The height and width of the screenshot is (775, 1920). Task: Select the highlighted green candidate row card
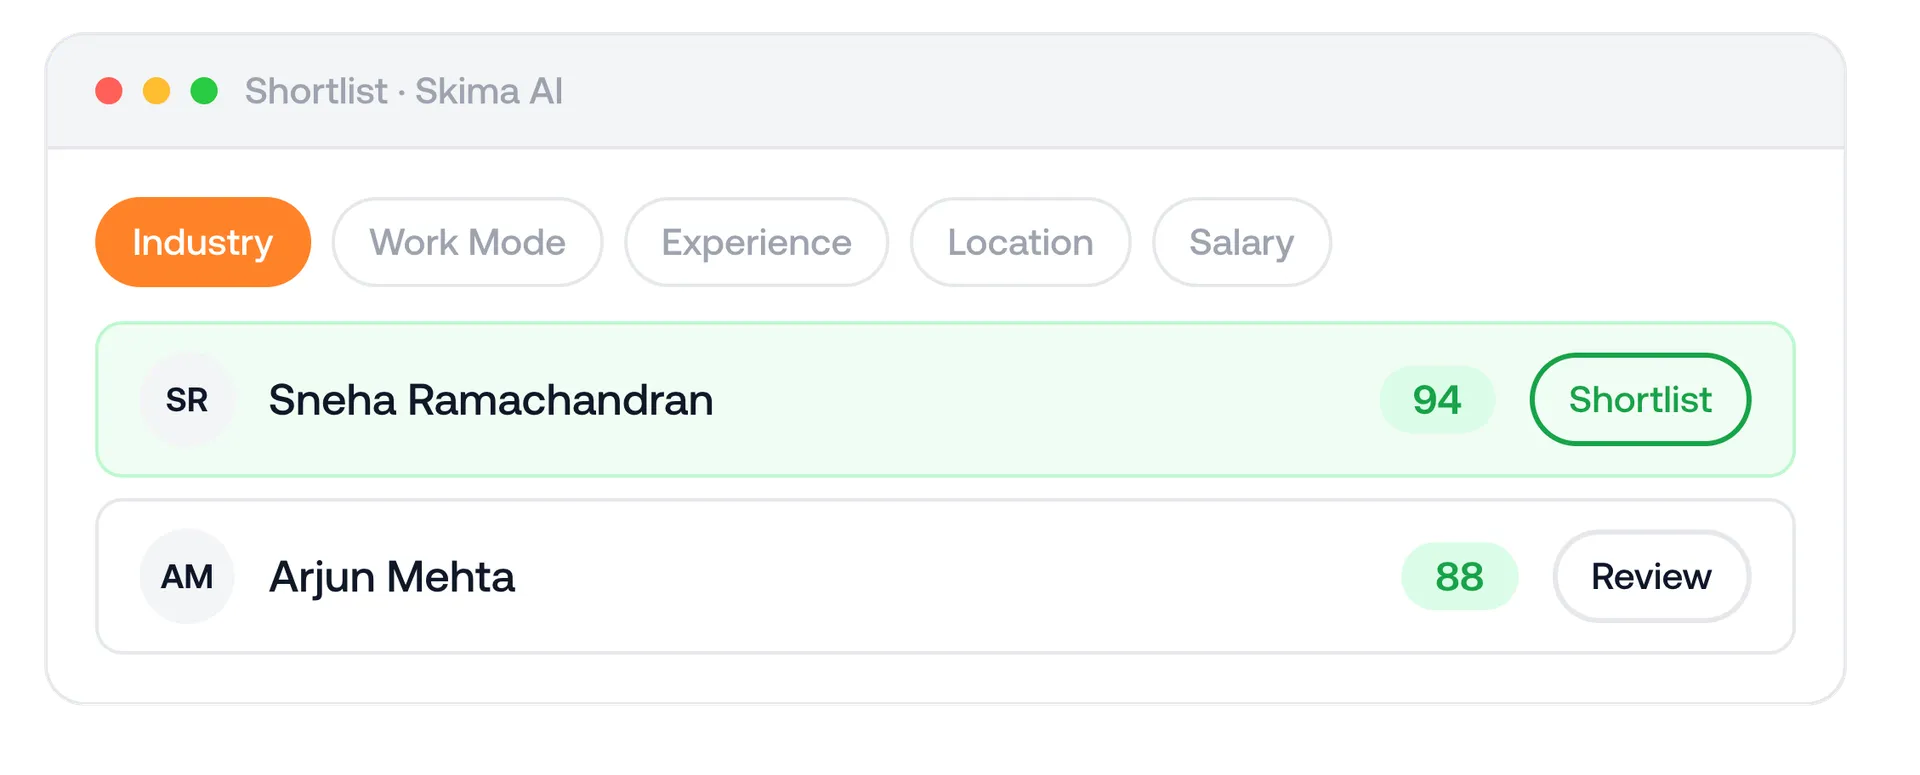(x=945, y=400)
